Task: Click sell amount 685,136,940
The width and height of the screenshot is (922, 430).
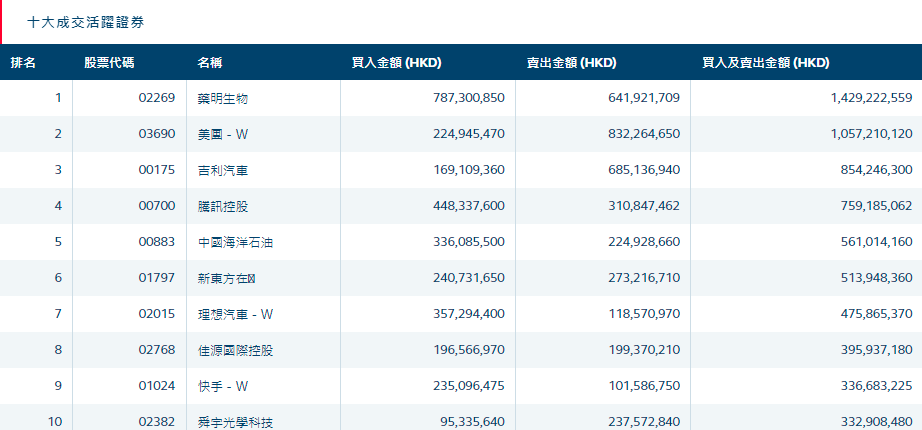Action: pyautogui.click(x=644, y=170)
